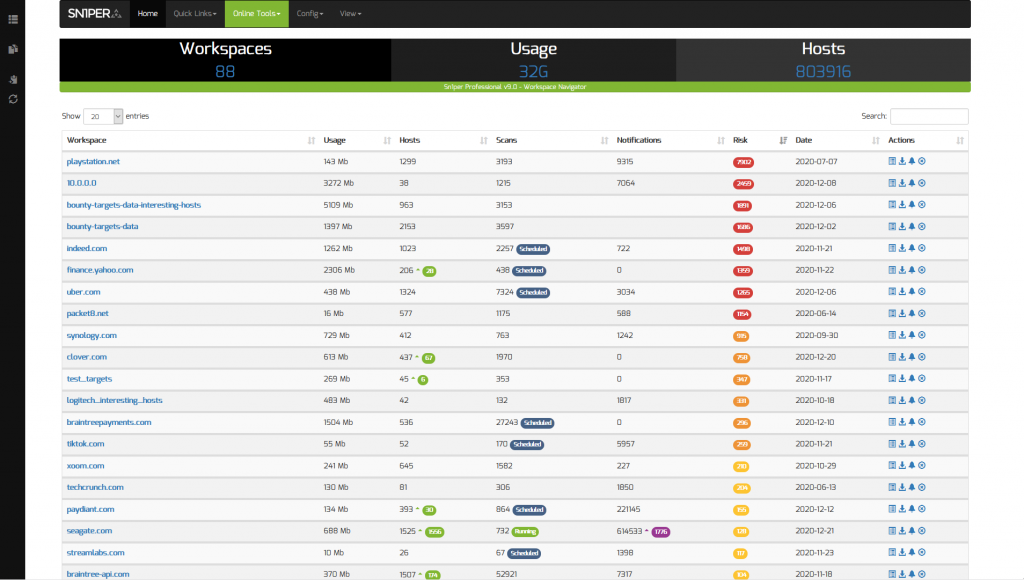Click download icon in 10.0.0.0 row
The image size is (1024, 580).
(x=902, y=183)
